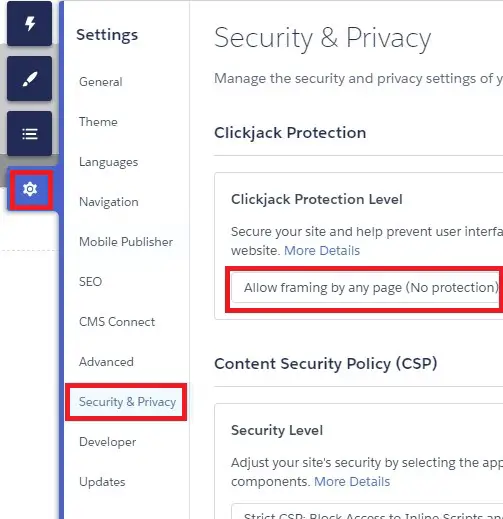Follow More Details link under Clickjack
The width and height of the screenshot is (503, 519).
click(x=322, y=251)
